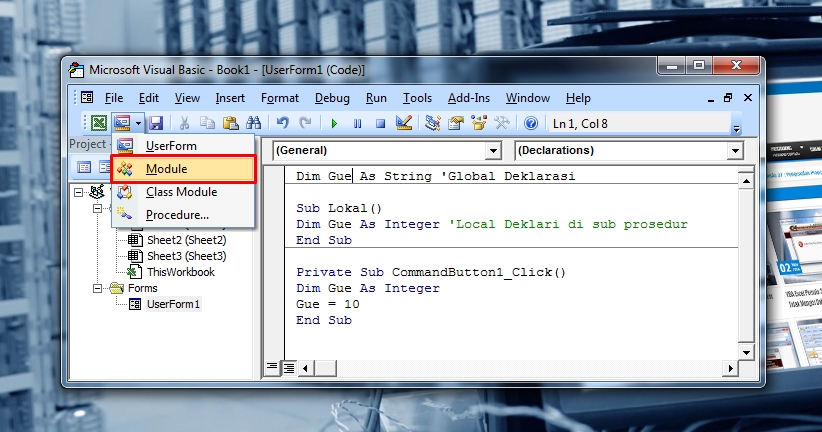Select Sheet3 (Sheet3) in project tree
The width and height of the screenshot is (822, 432).
(x=187, y=256)
